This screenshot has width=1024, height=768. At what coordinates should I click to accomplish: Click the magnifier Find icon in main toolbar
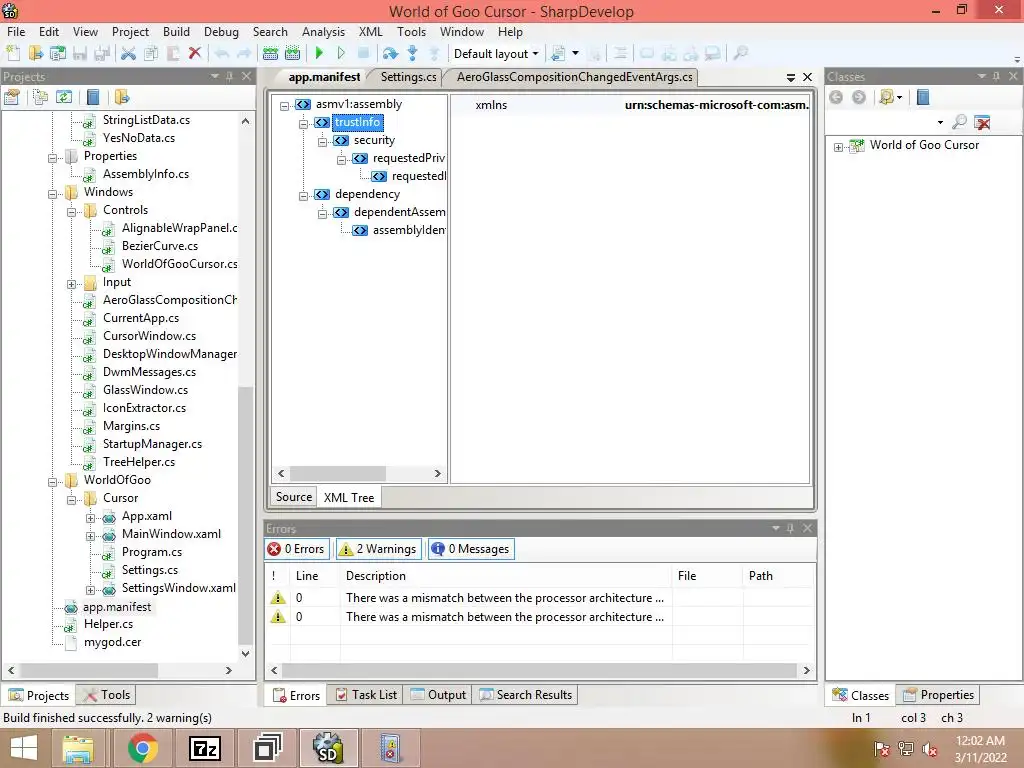click(x=741, y=54)
